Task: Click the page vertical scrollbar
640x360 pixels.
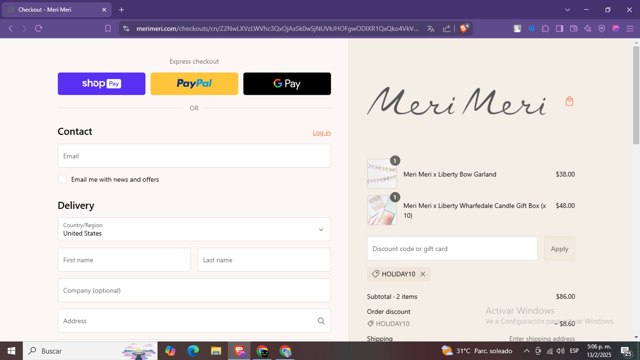Action: click(636, 95)
